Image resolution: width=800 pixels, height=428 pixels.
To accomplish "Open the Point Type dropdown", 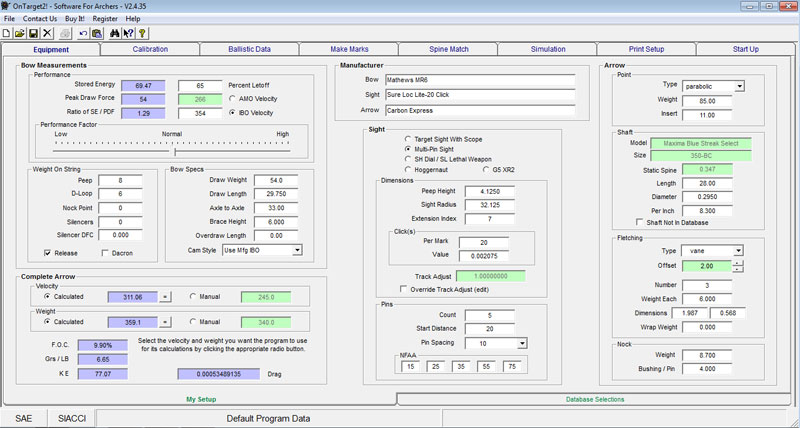I will 739,86.
